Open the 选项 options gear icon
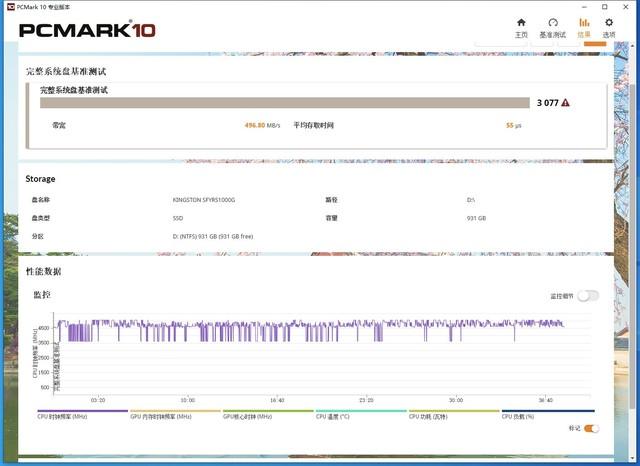The height and width of the screenshot is (466, 640). click(609, 22)
